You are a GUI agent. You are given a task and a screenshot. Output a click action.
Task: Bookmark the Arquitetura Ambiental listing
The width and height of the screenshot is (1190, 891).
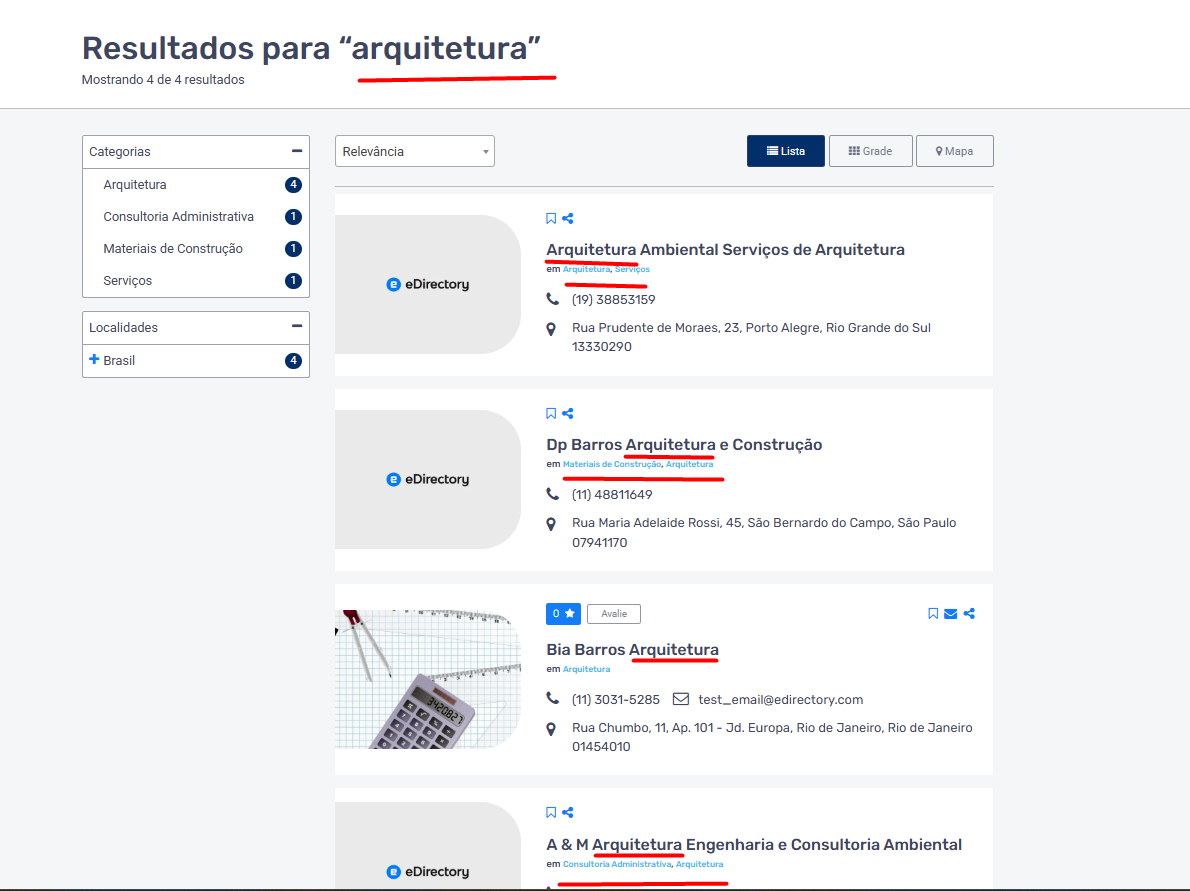pos(551,219)
